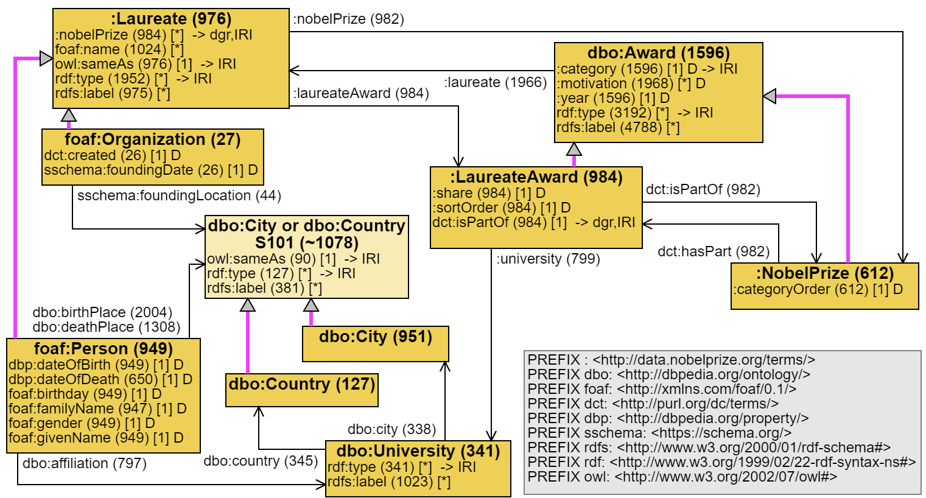This screenshot has width=926, height=498.
Task: Click the subclass triangle above dbo:City's pink line
Action: (310, 305)
